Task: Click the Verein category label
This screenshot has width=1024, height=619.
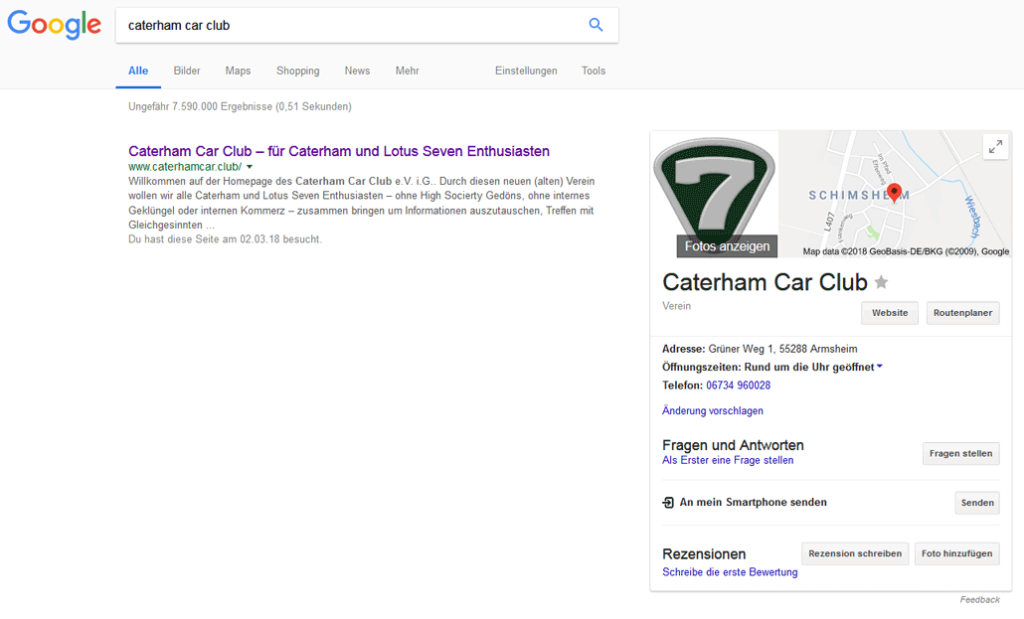Action: [x=677, y=306]
